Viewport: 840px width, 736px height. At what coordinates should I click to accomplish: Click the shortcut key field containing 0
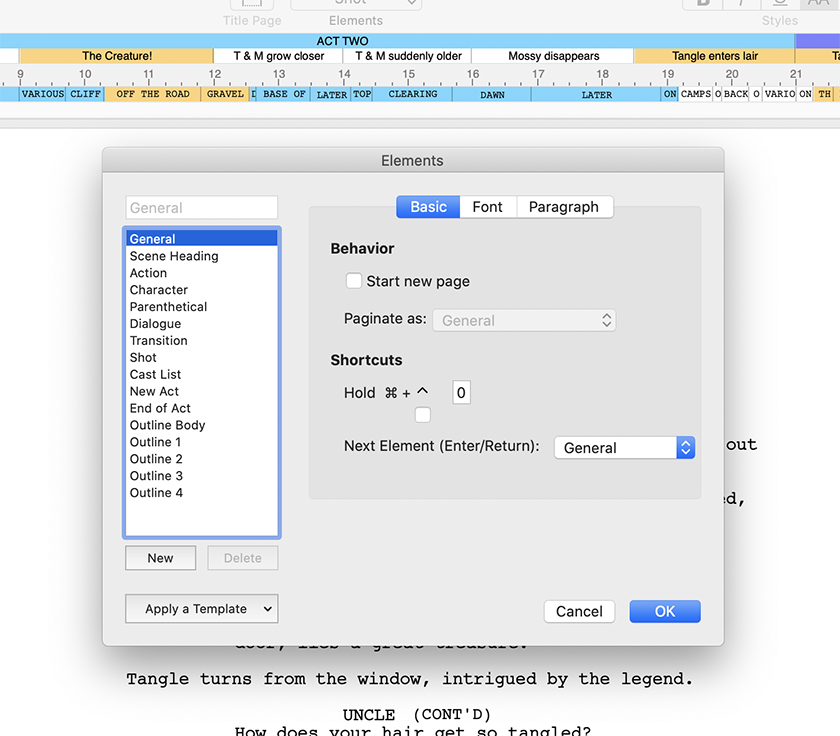pos(461,393)
